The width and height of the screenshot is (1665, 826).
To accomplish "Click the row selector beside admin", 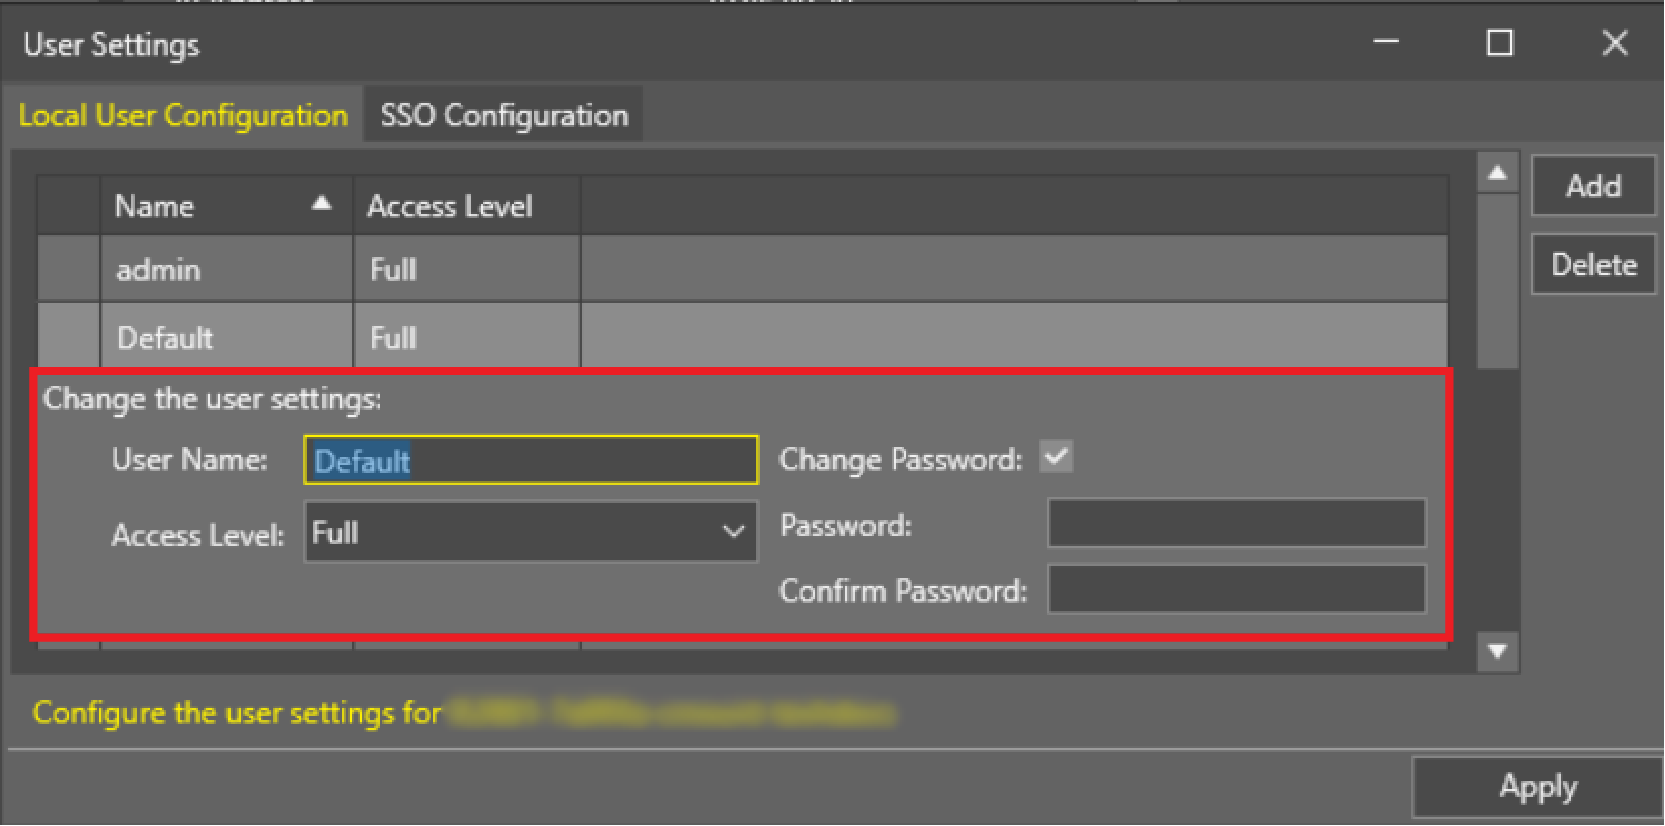I will [x=69, y=270].
